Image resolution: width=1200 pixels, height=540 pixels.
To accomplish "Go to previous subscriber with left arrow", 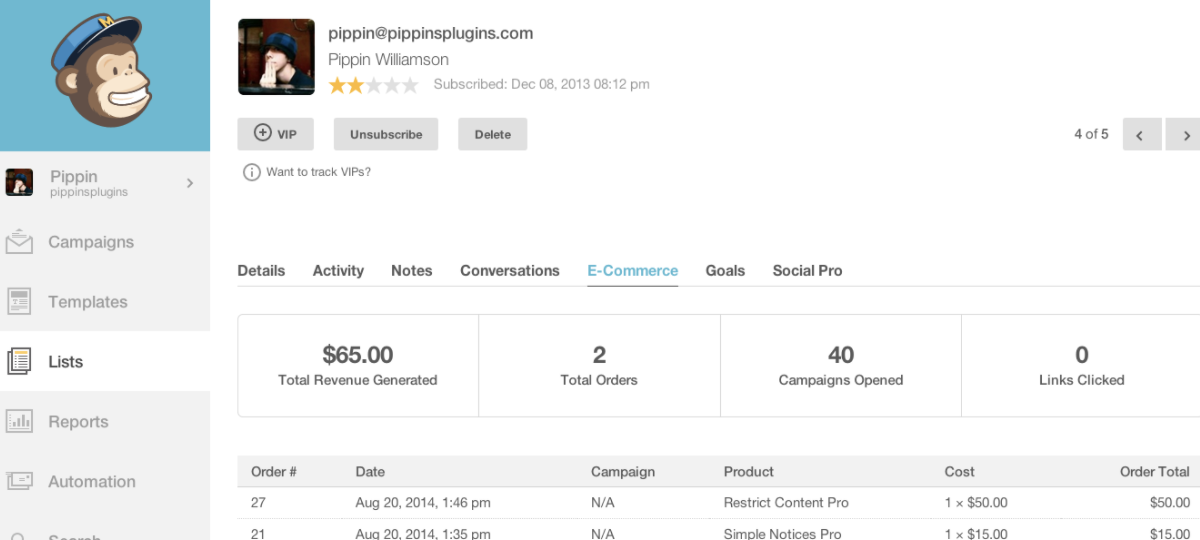I will (1142, 134).
